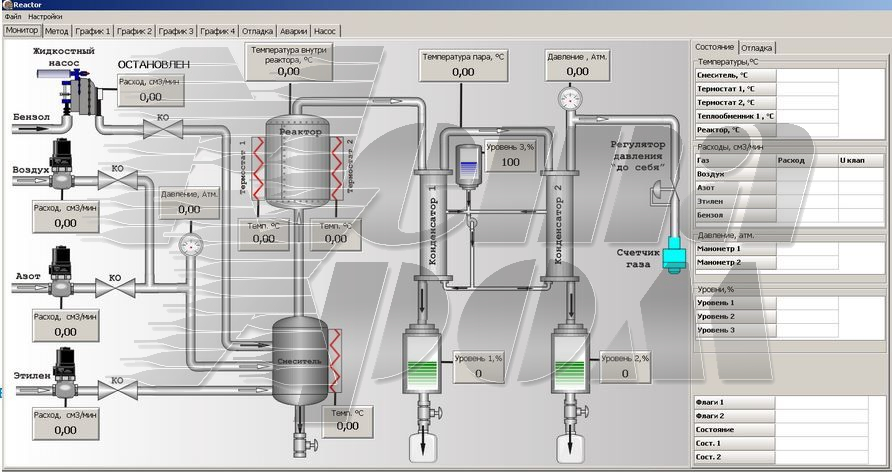
Task: Open the Настройки menu
Action: (45, 17)
